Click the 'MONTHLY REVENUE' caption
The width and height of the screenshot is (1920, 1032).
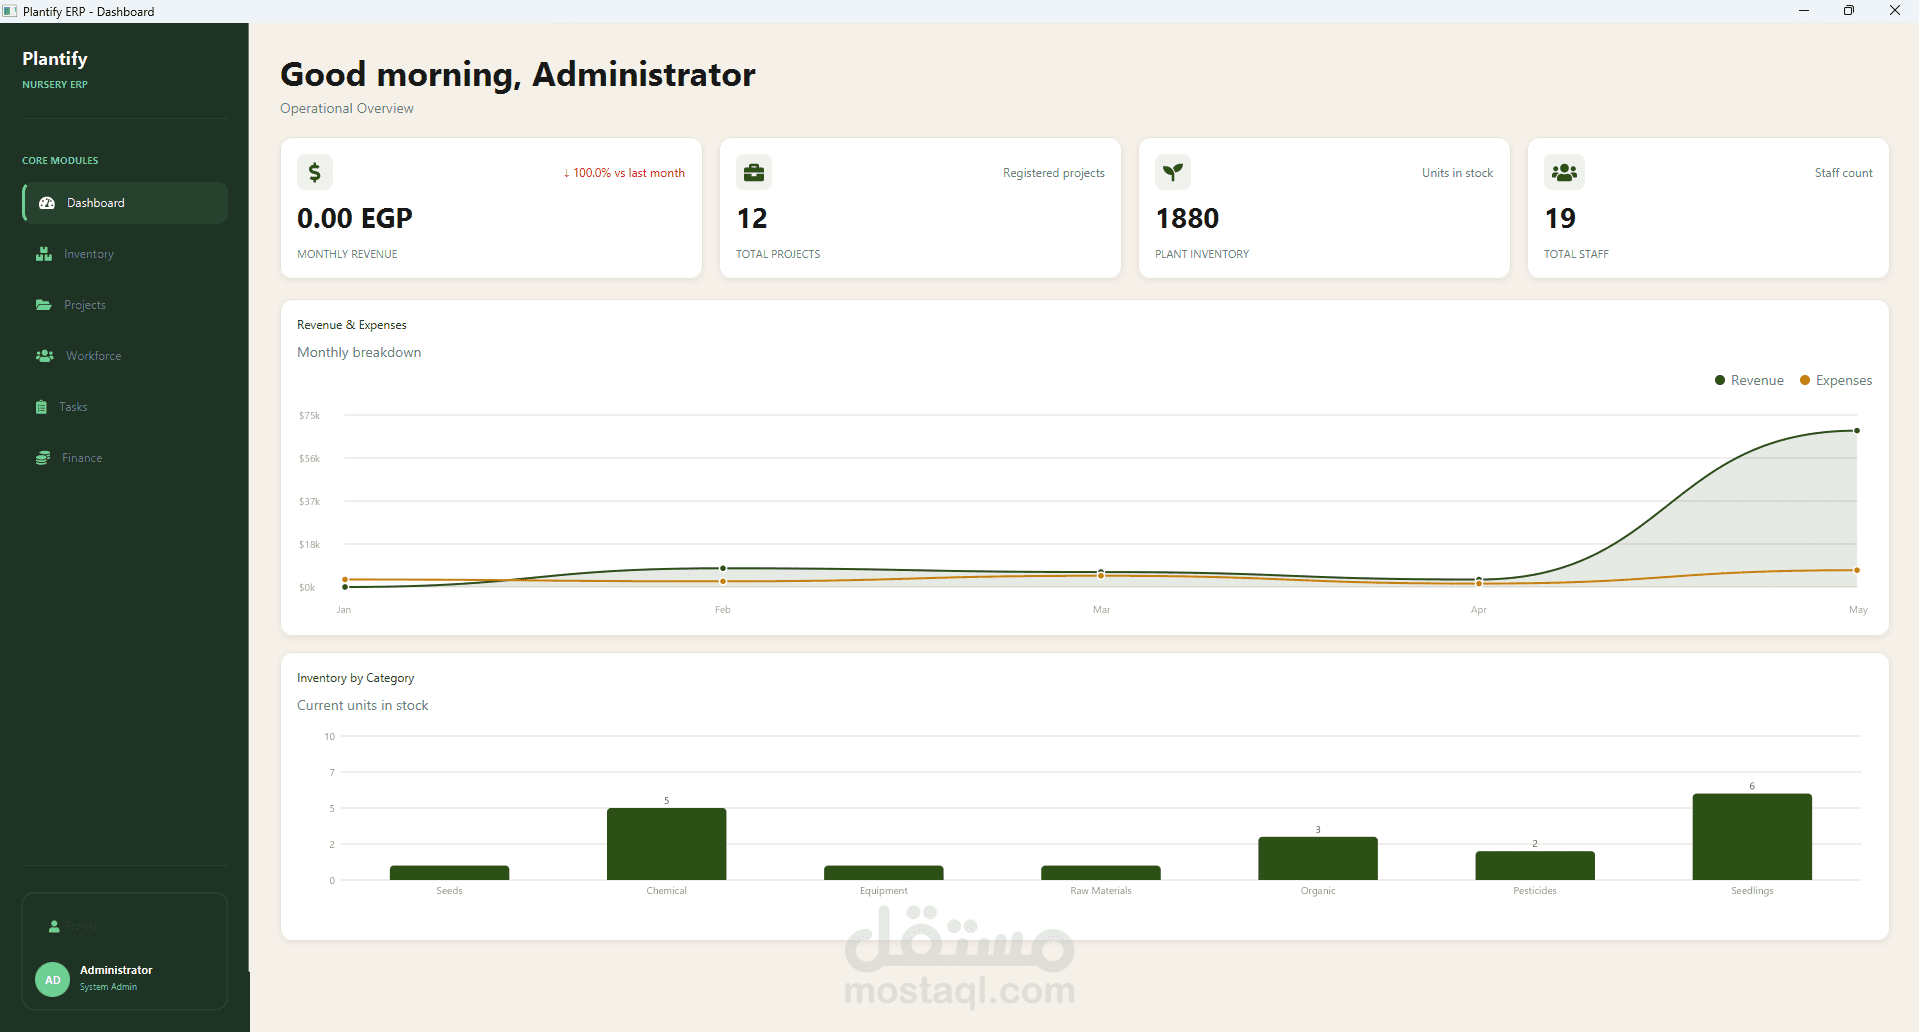coord(347,254)
